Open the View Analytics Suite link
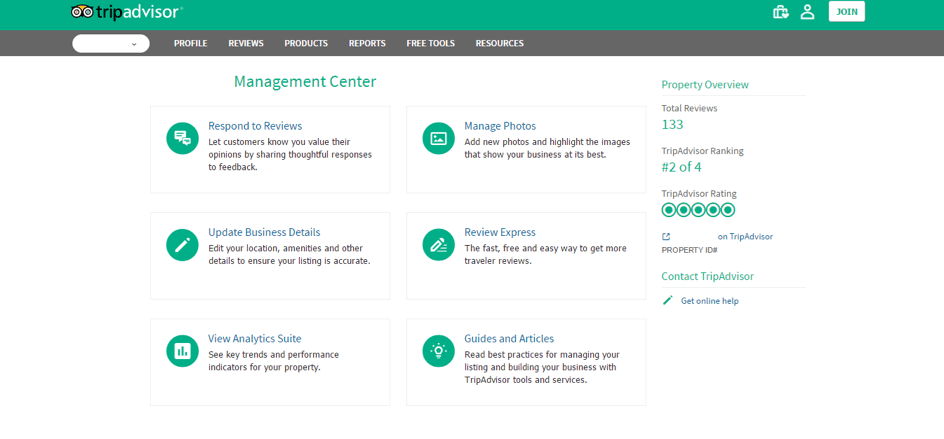This screenshot has width=944, height=439. [255, 338]
